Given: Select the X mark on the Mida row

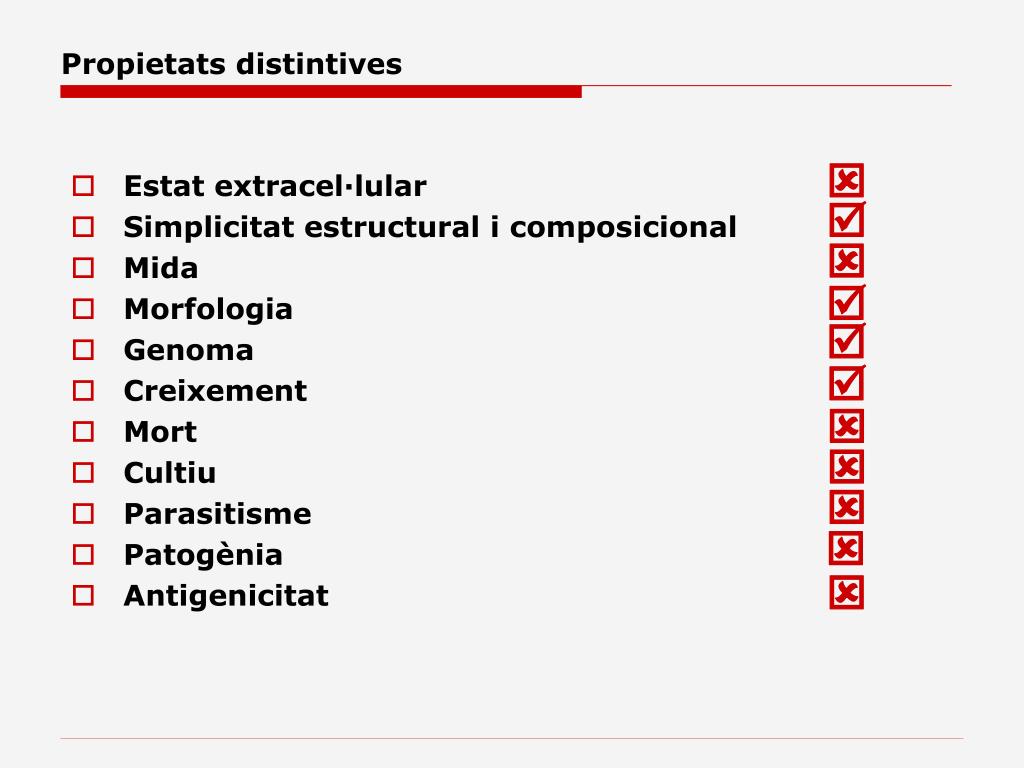Looking at the screenshot, I should [846, 261].
